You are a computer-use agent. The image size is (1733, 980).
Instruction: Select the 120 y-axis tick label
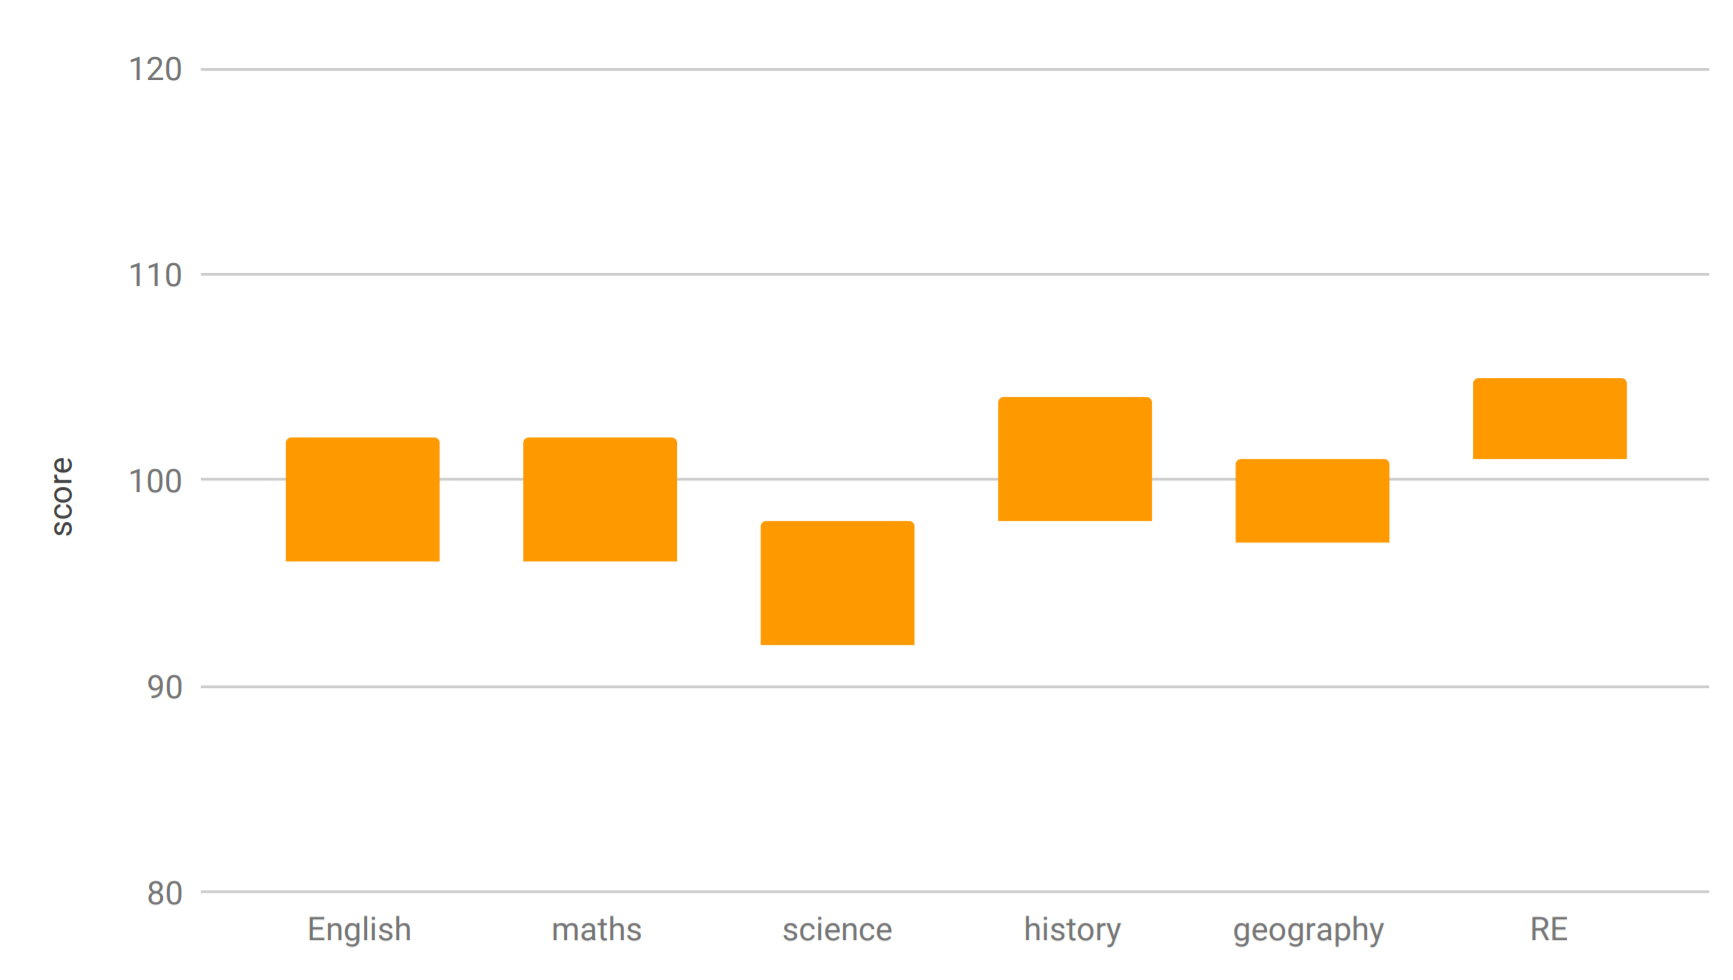(x=155, y=70)
